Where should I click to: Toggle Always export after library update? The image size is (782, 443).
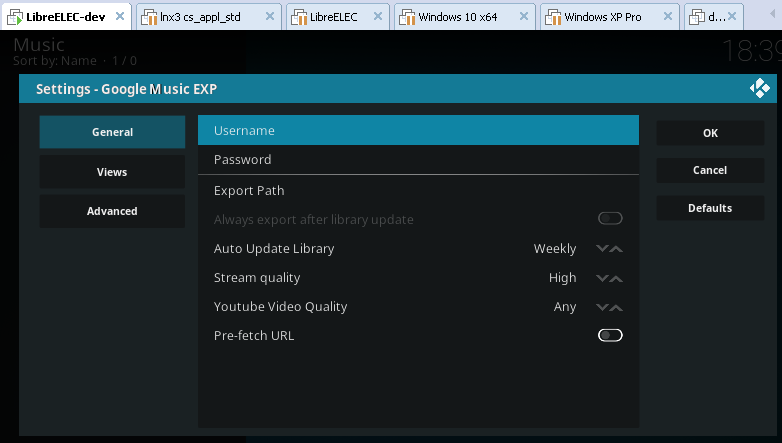(610, 219)
